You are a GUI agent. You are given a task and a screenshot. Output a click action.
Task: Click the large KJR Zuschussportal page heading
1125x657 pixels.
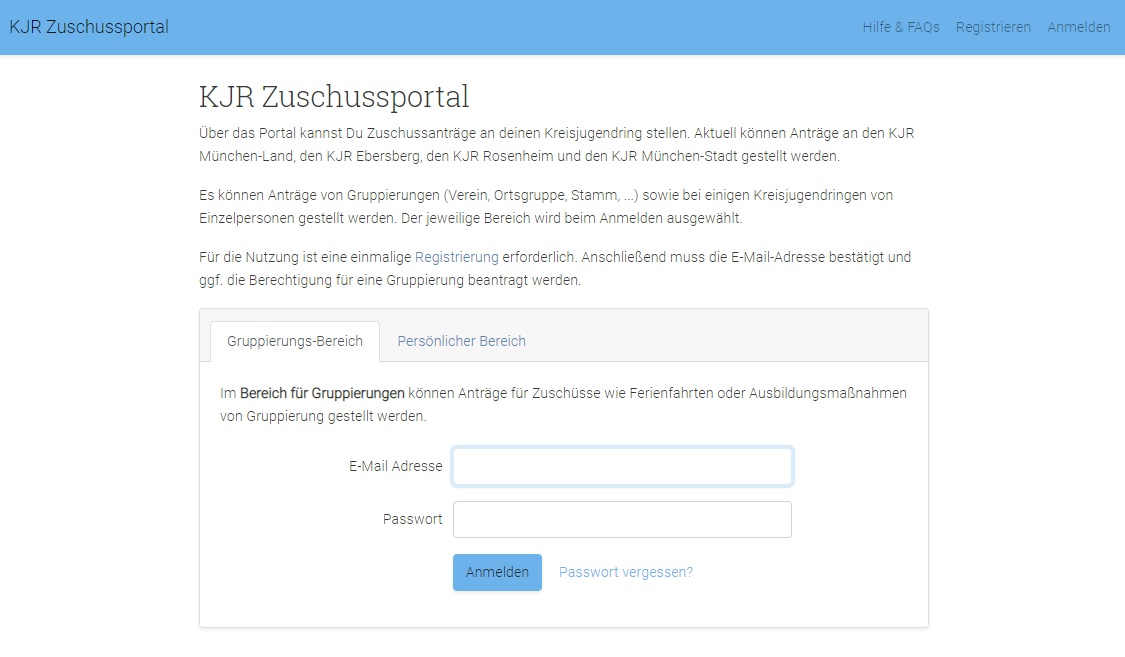(x=334, y=97)
